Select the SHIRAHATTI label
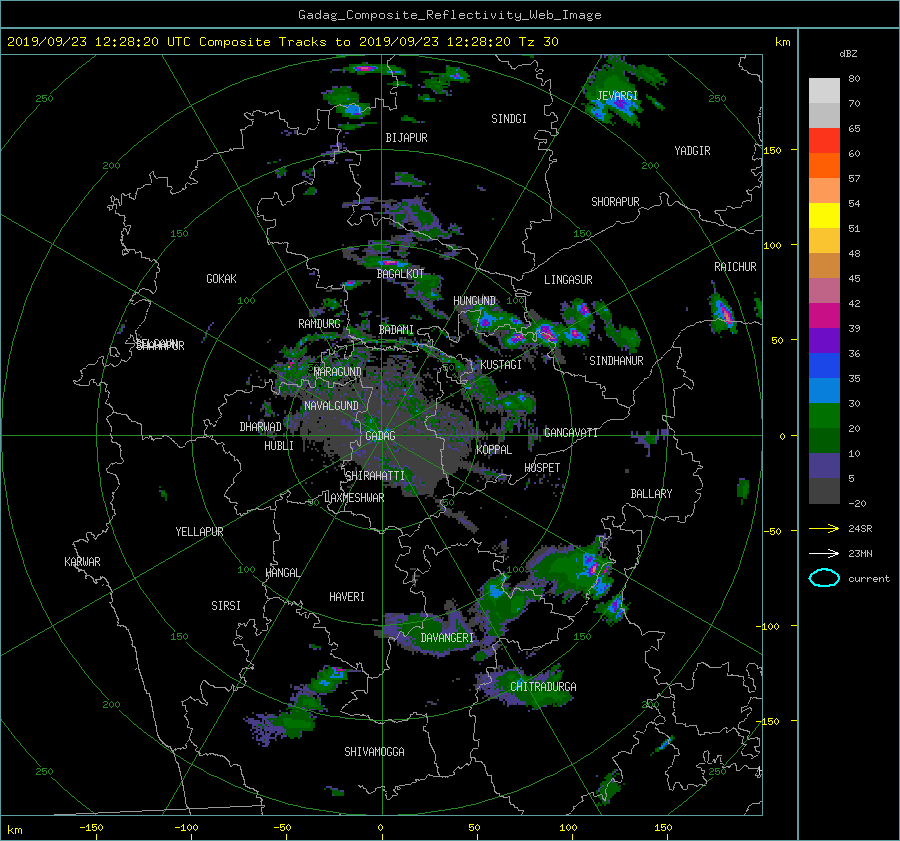 [x=374, y=476]
